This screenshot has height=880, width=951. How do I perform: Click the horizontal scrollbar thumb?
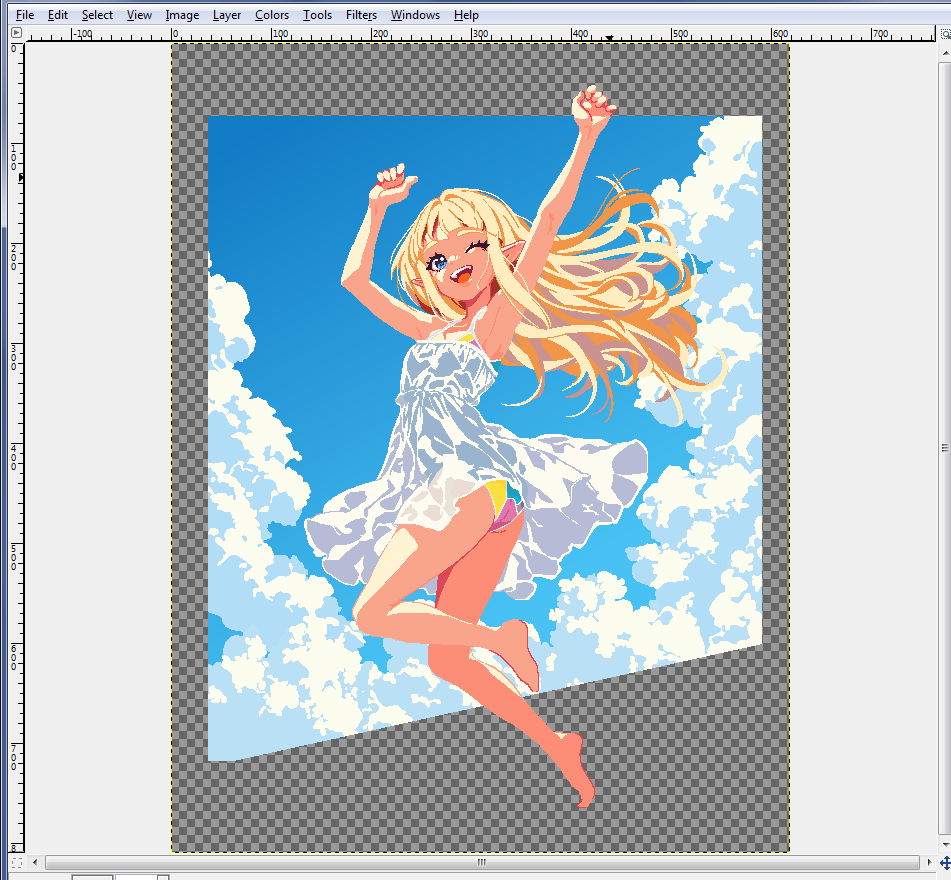tap(481, 862)
